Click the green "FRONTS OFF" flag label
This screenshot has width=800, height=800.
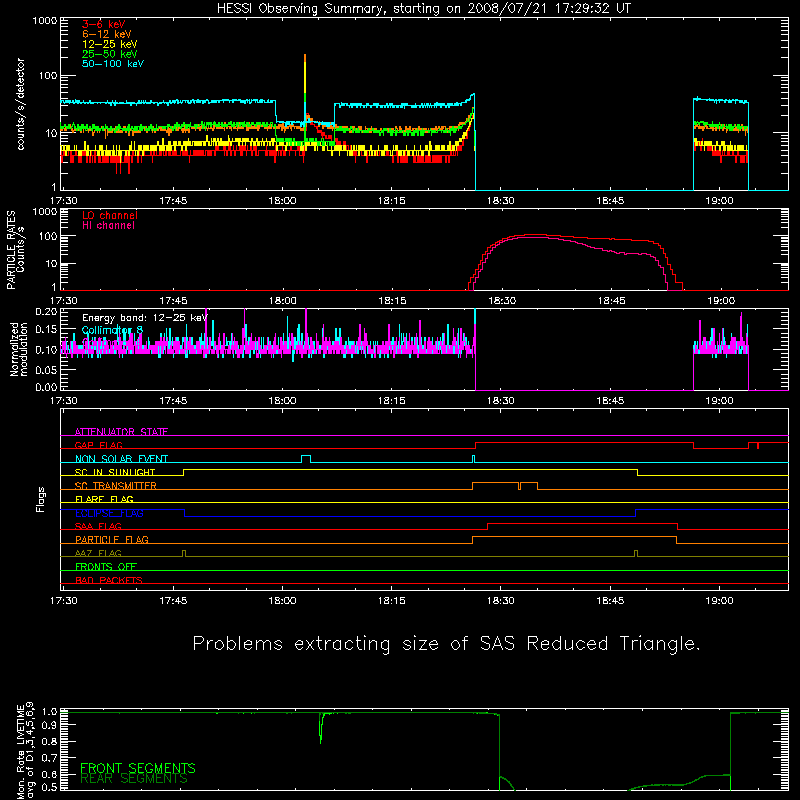click(106, 566)
